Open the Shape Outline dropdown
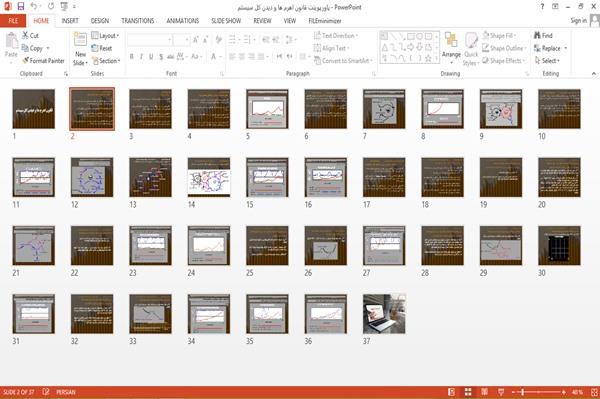600x399 pixels. pos(504,48)
